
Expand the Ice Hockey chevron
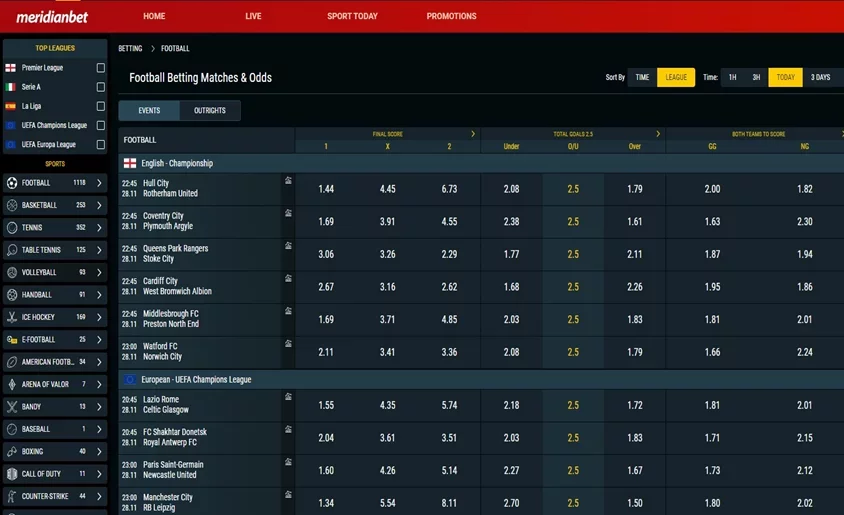pos(99,317)
